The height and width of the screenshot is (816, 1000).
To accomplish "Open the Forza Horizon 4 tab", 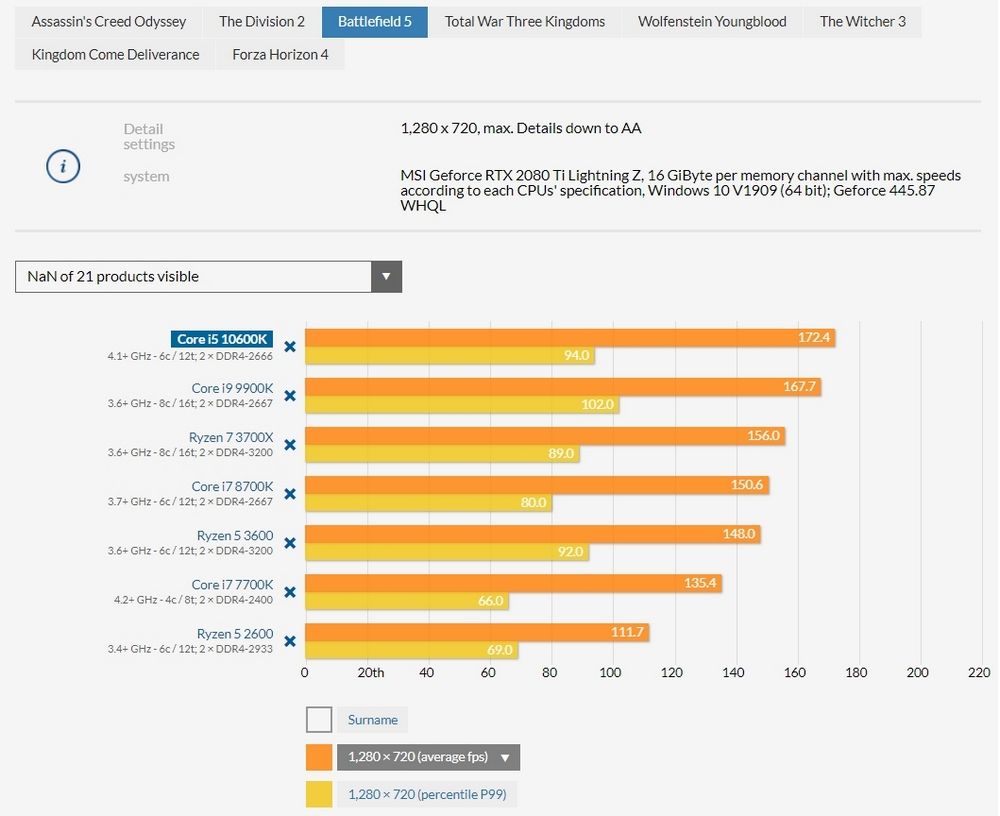I will [x=280, y=54].
